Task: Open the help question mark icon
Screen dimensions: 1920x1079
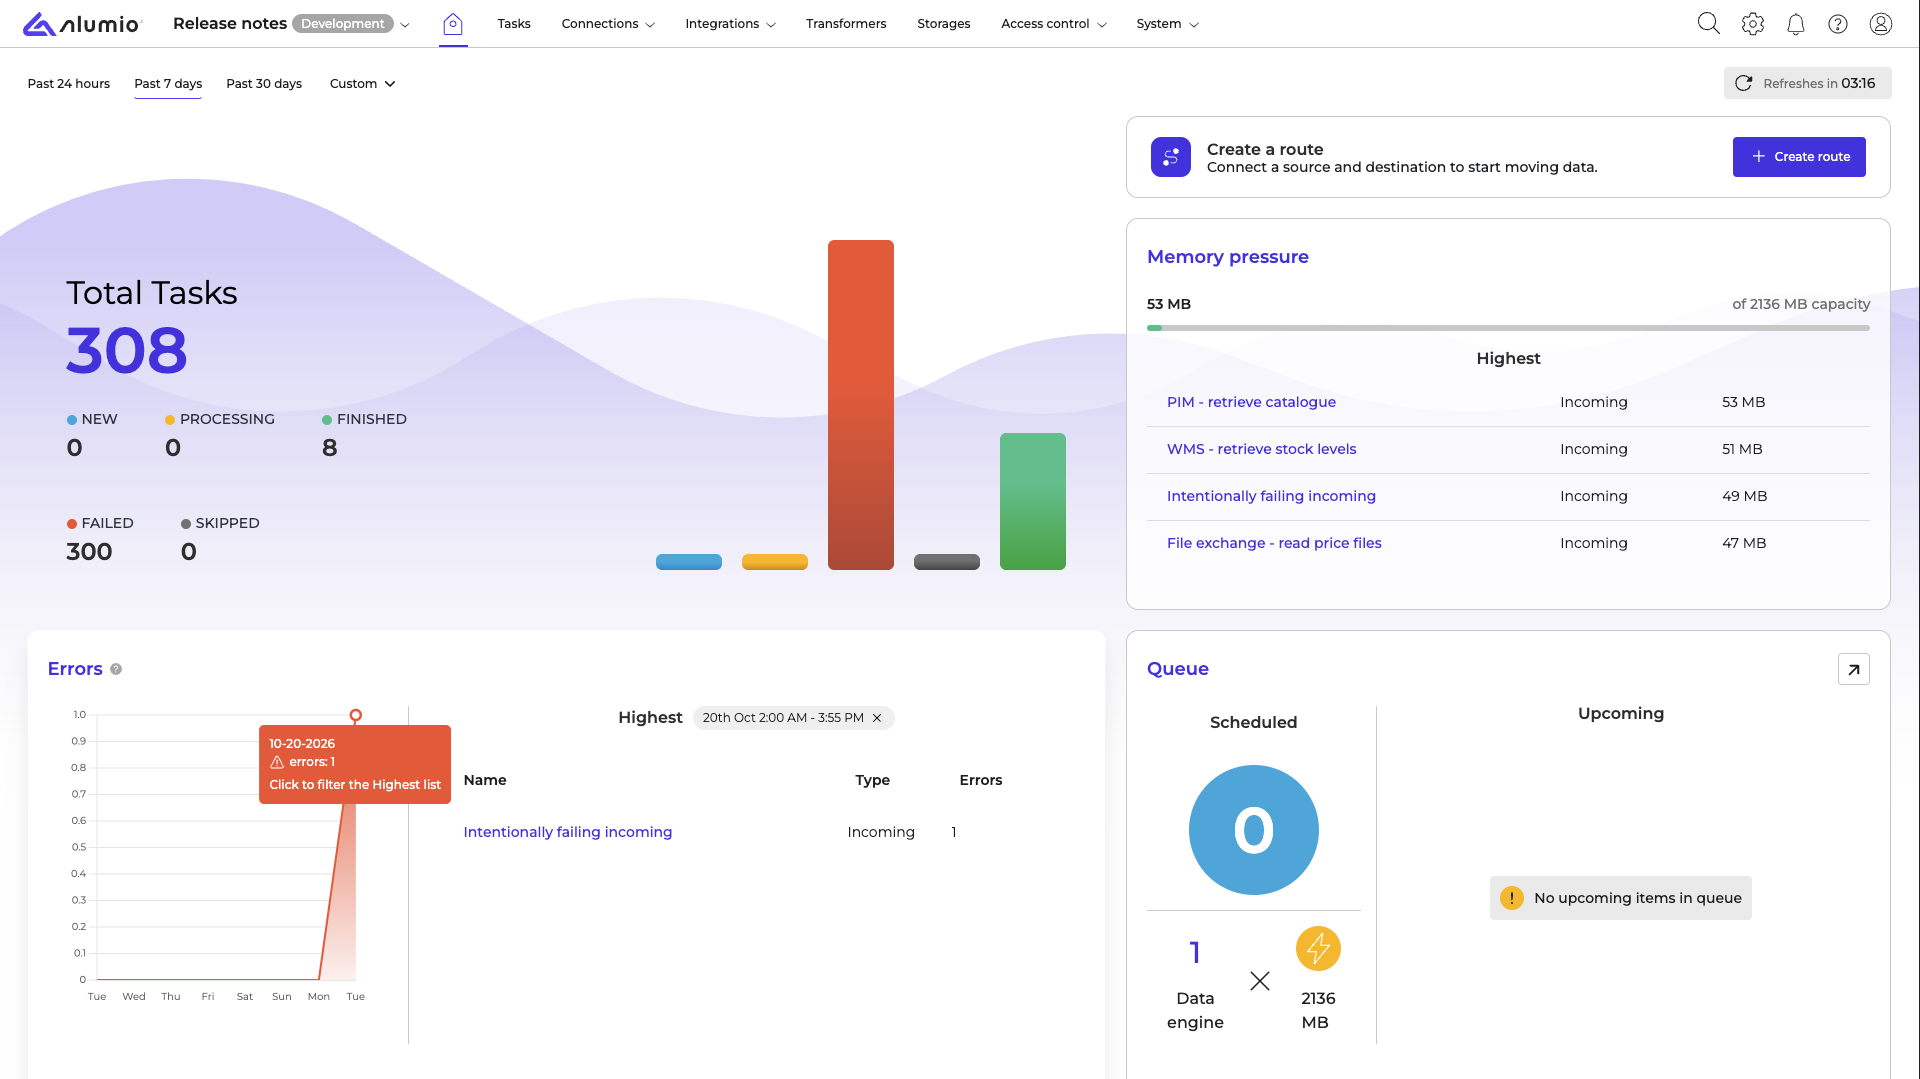Action: click(1838, 24)
